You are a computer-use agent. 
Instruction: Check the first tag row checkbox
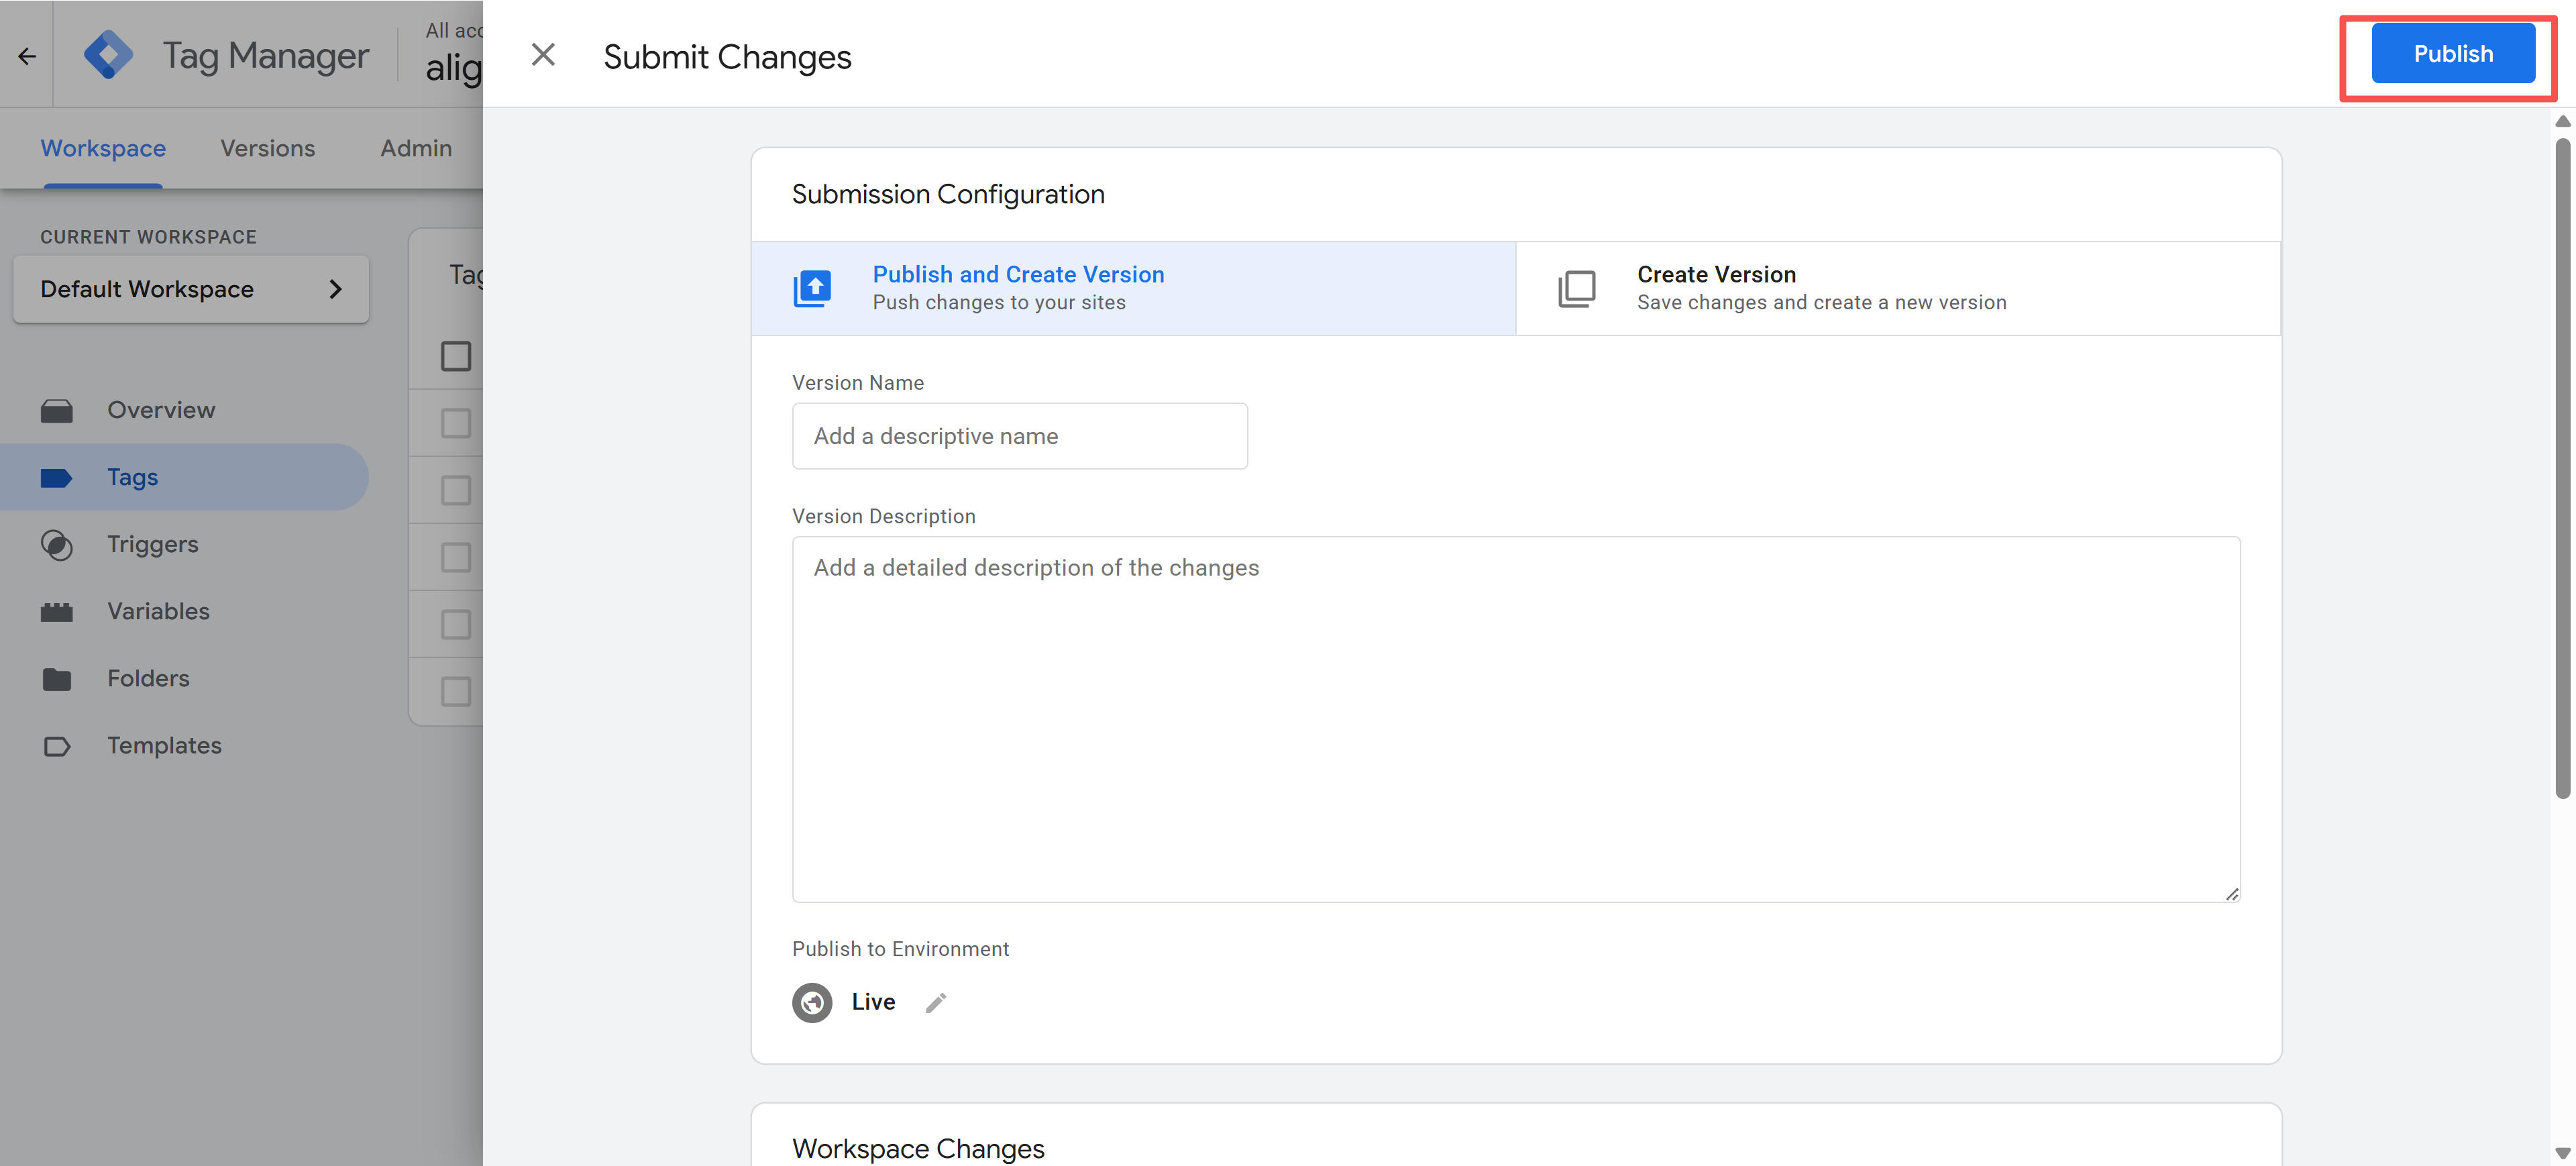click(x=456, y=423)
